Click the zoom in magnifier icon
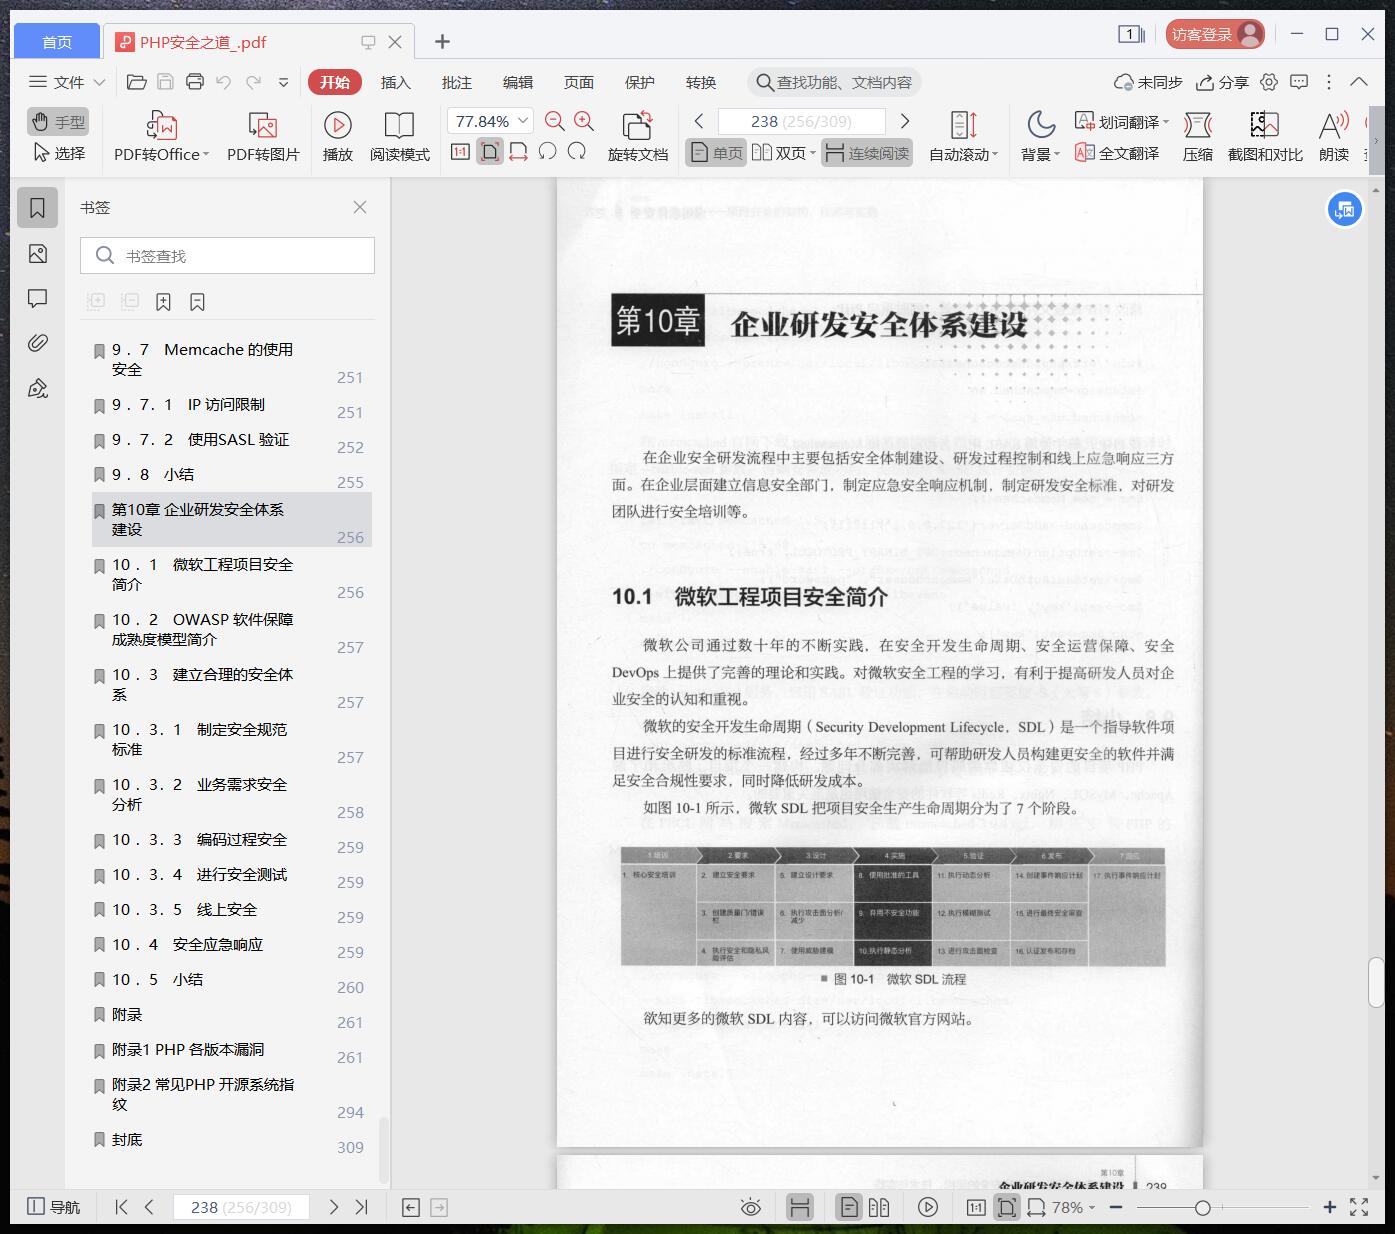This screenshot has height=1234, width=1395. click(584, 121)
